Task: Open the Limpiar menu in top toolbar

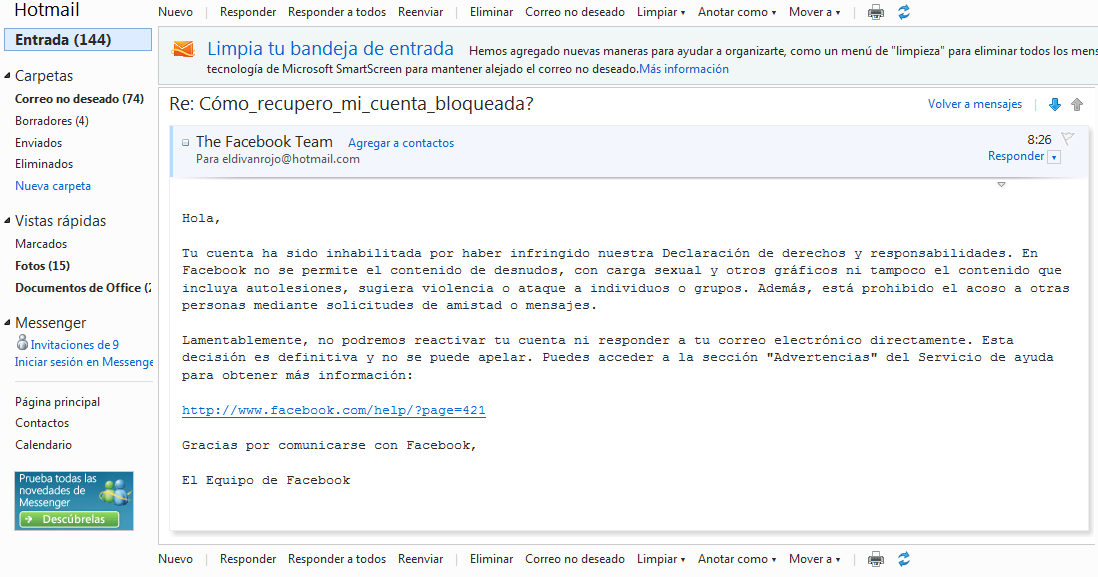Action: (660, 12)
